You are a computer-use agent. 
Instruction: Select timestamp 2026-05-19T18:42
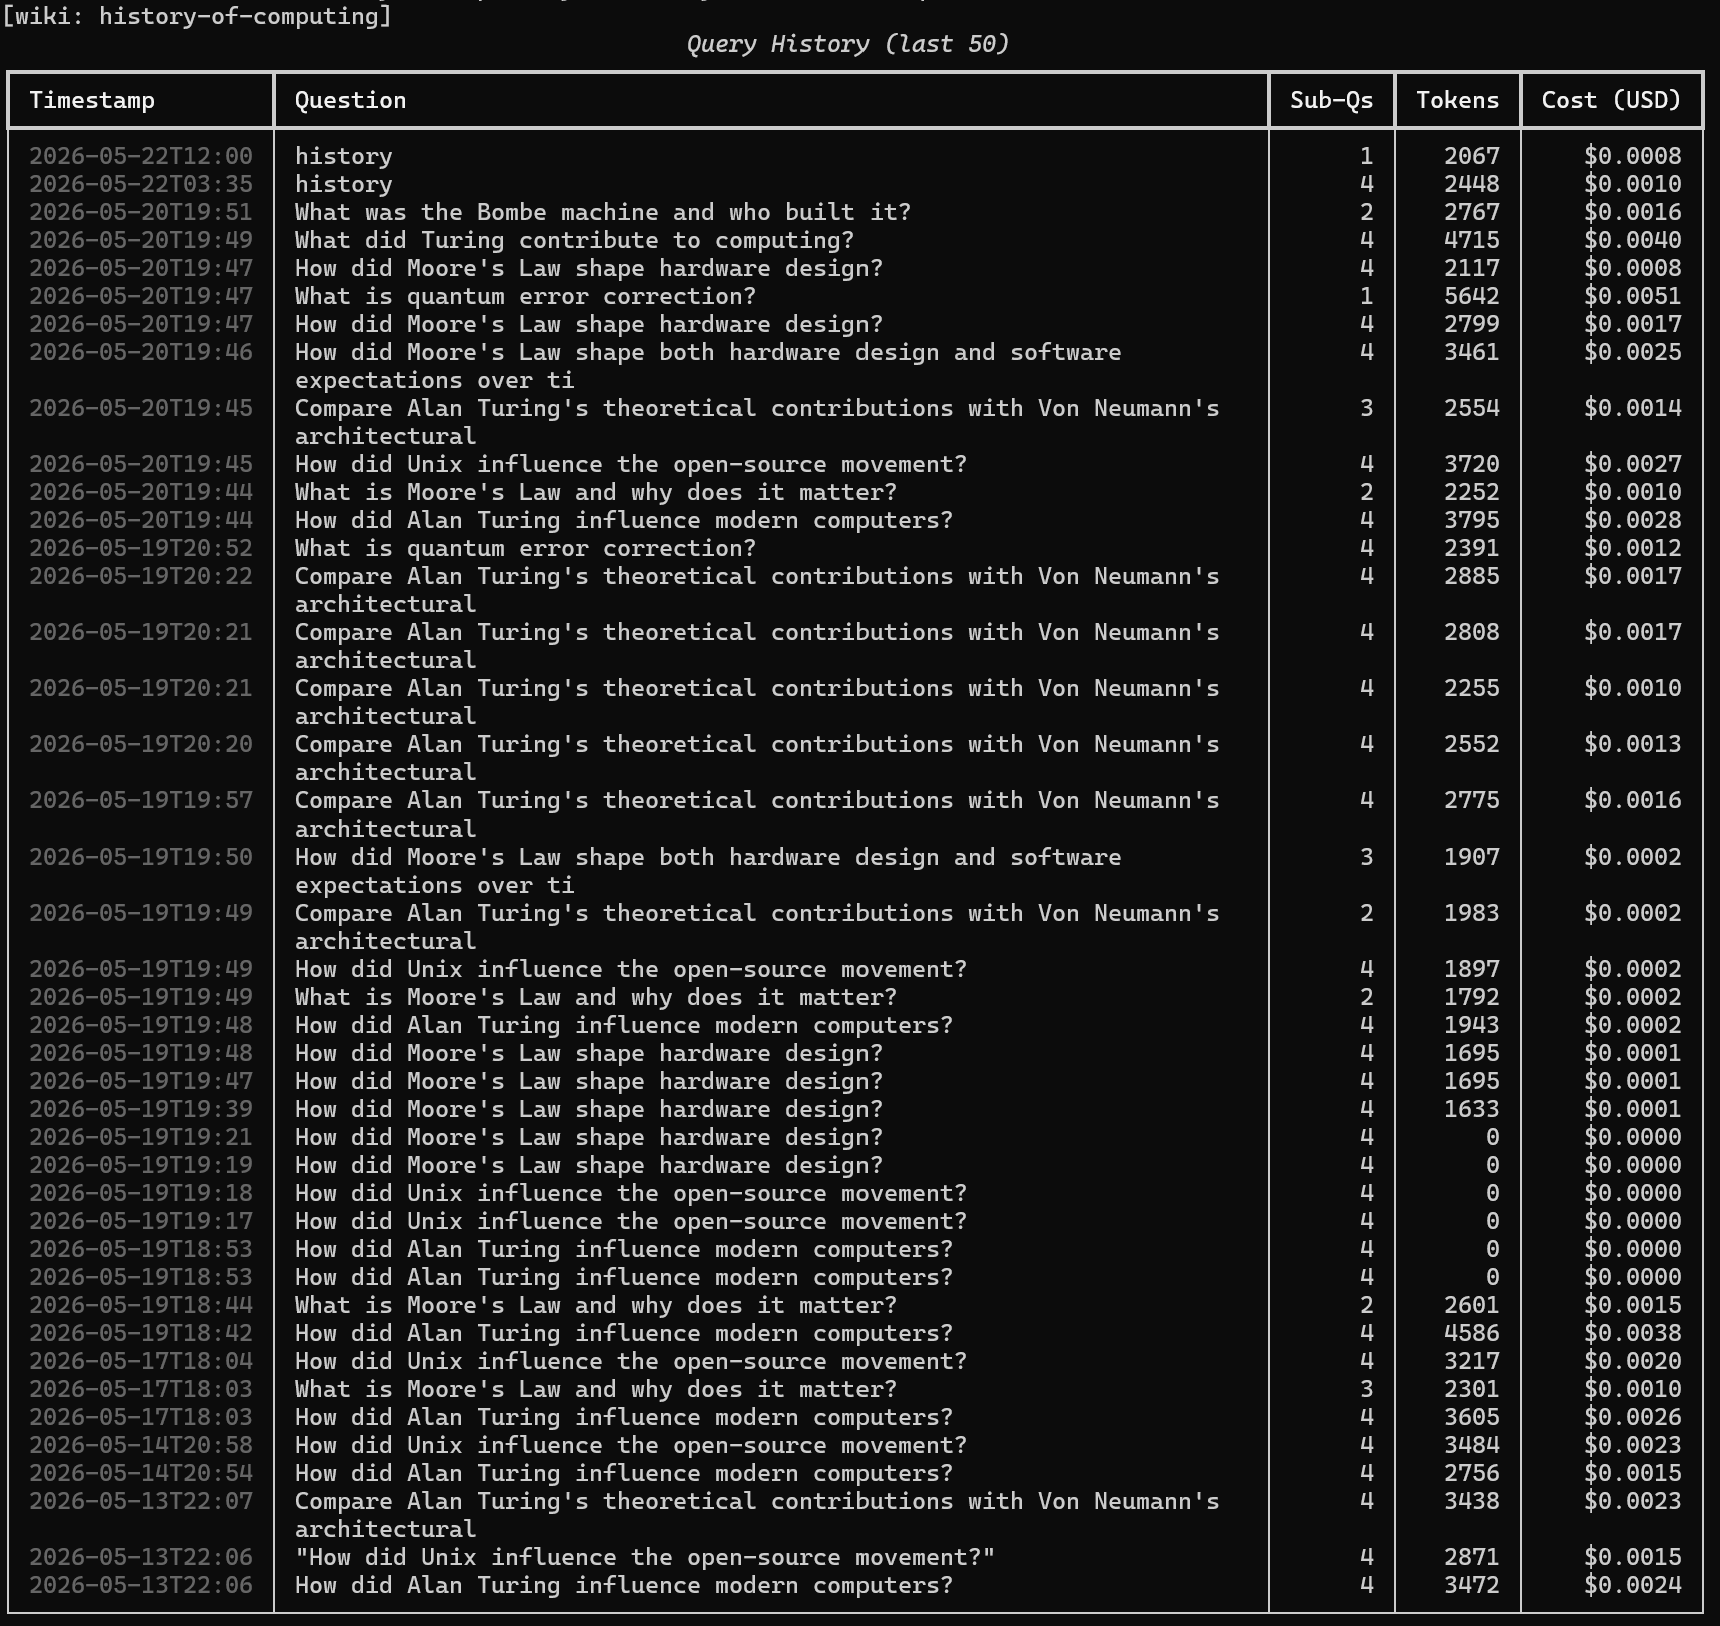coord(141,1333)
